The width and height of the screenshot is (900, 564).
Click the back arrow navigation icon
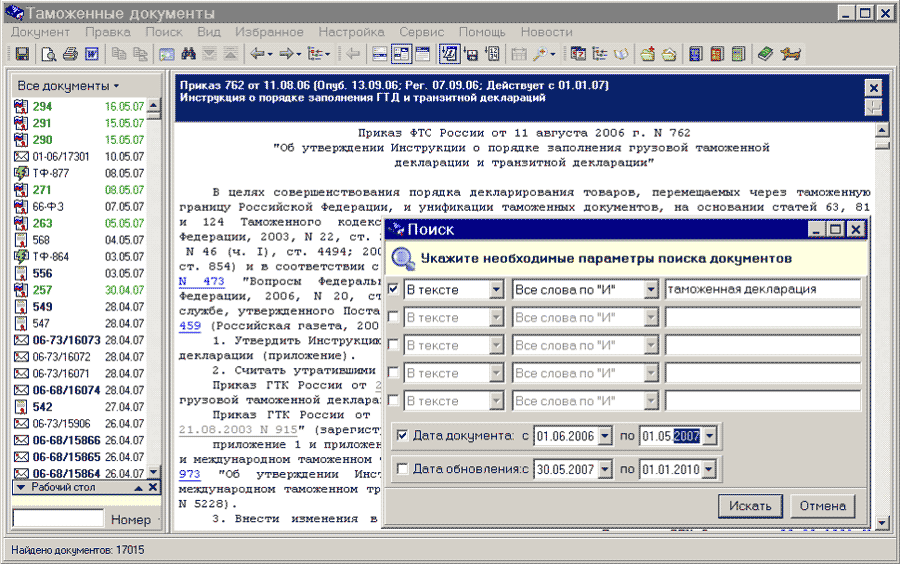click(x=257, y=54)
